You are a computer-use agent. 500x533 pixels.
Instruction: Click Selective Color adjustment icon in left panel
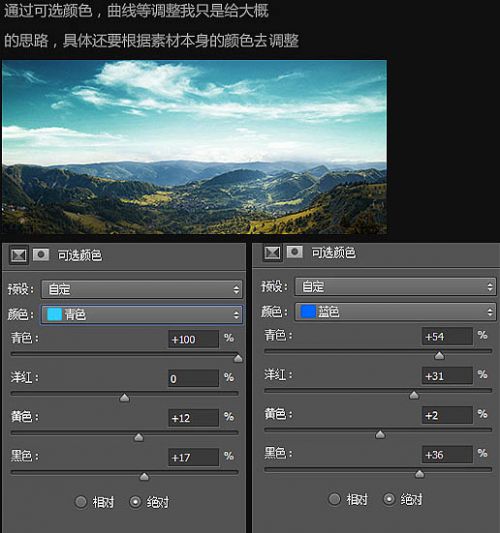tap(18, 255)
